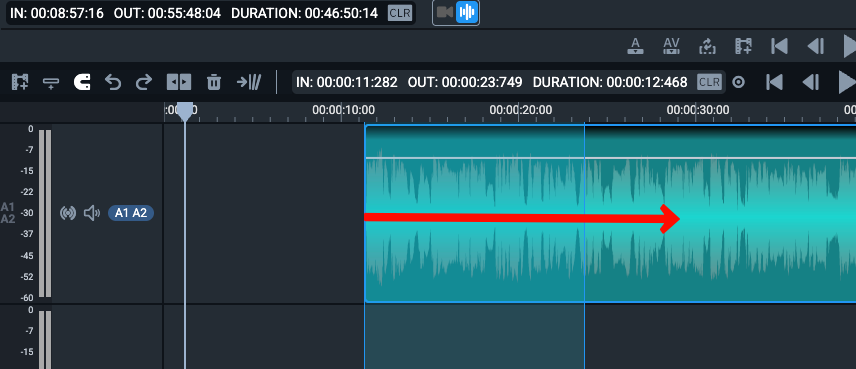This screenshot has height=369, width=856.
Task: Play the timeline
Action: point(848,82)
